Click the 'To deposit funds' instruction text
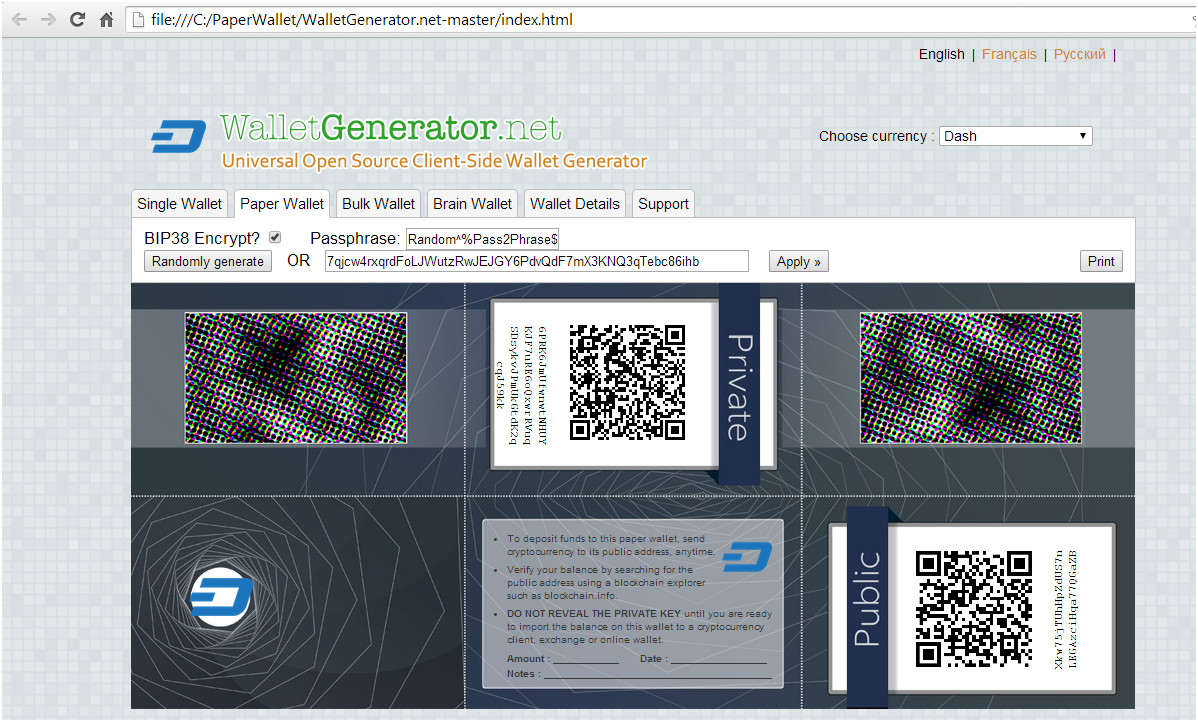This screenshot has height=722, width=1198. tap(610, 545)
